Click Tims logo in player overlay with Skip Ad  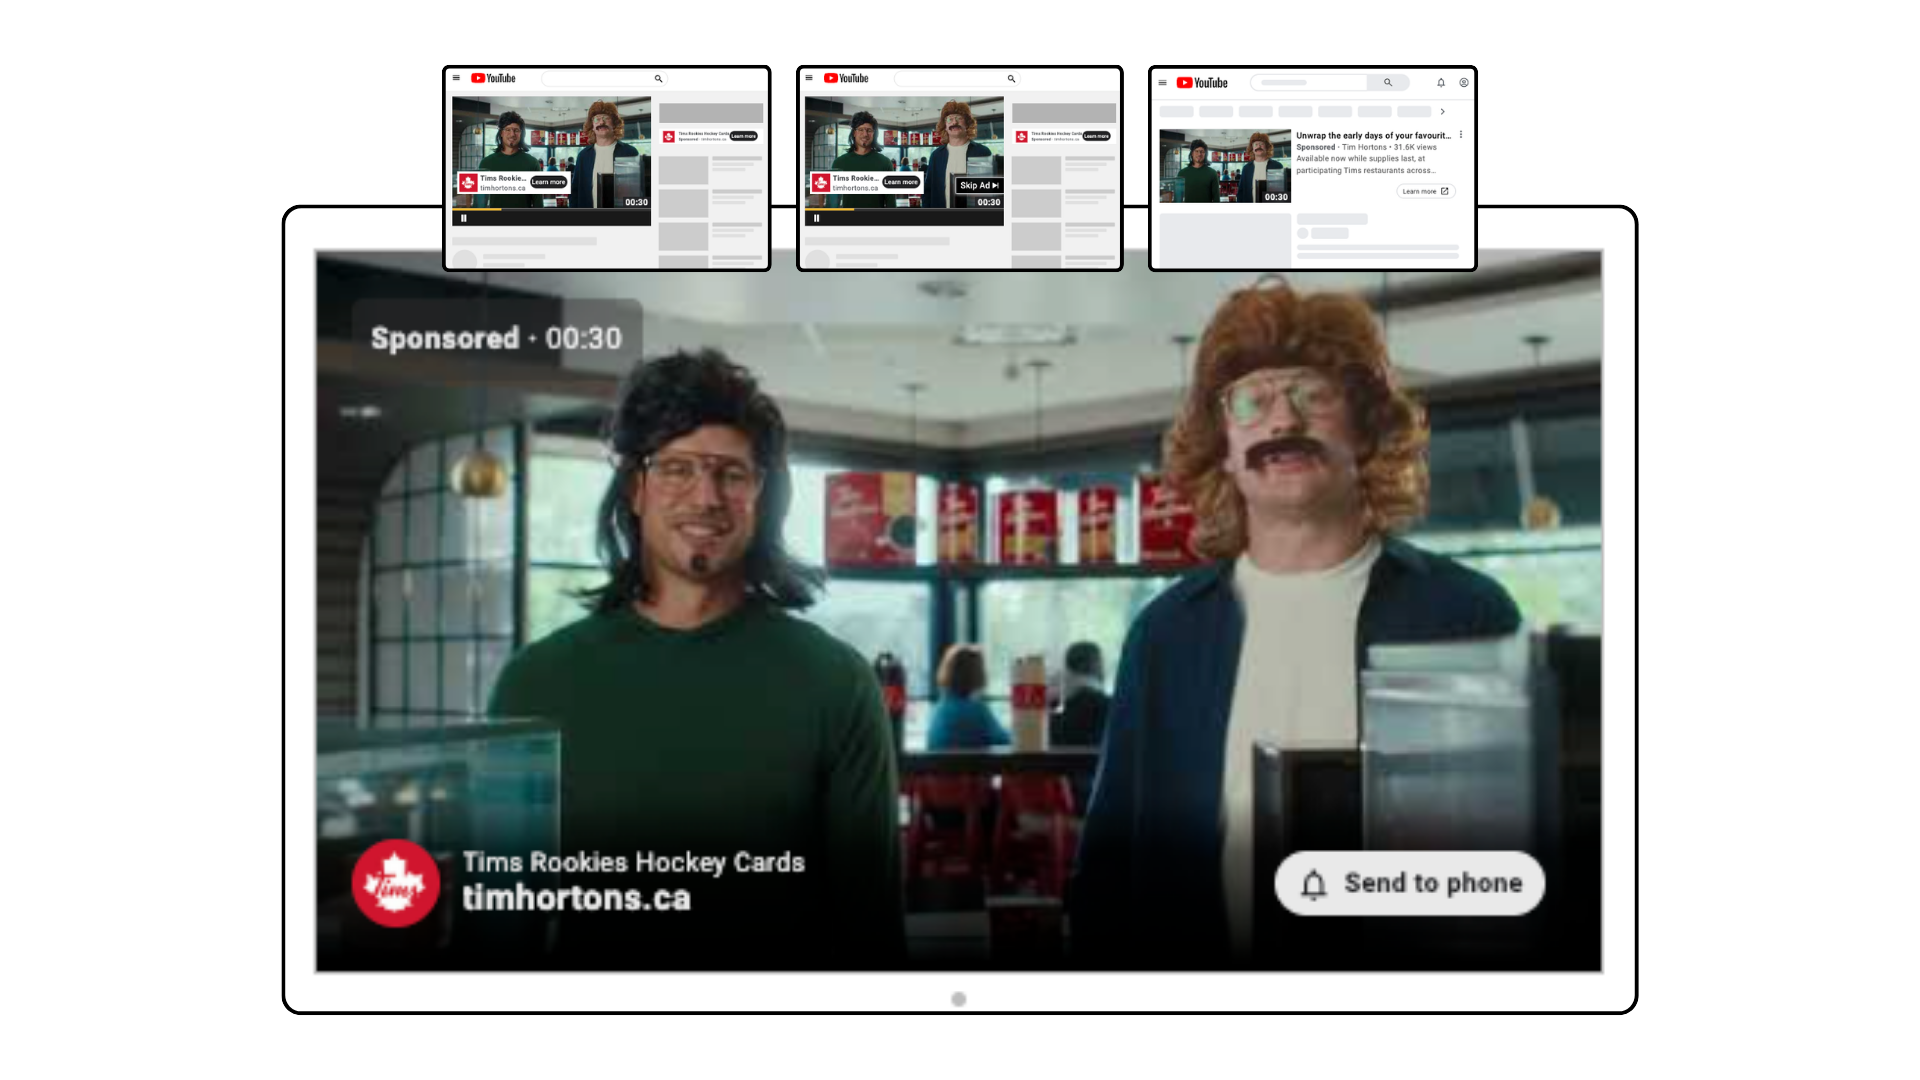coord(821,182)
